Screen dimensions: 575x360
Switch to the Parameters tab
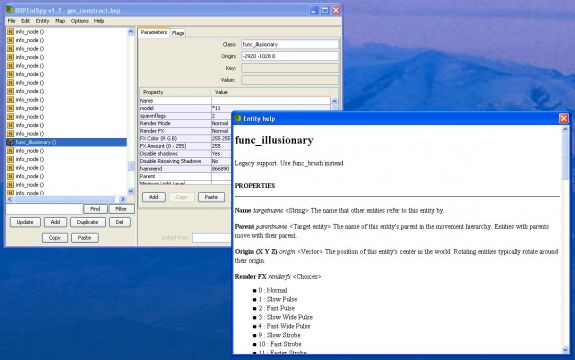(x=154, y=32)
